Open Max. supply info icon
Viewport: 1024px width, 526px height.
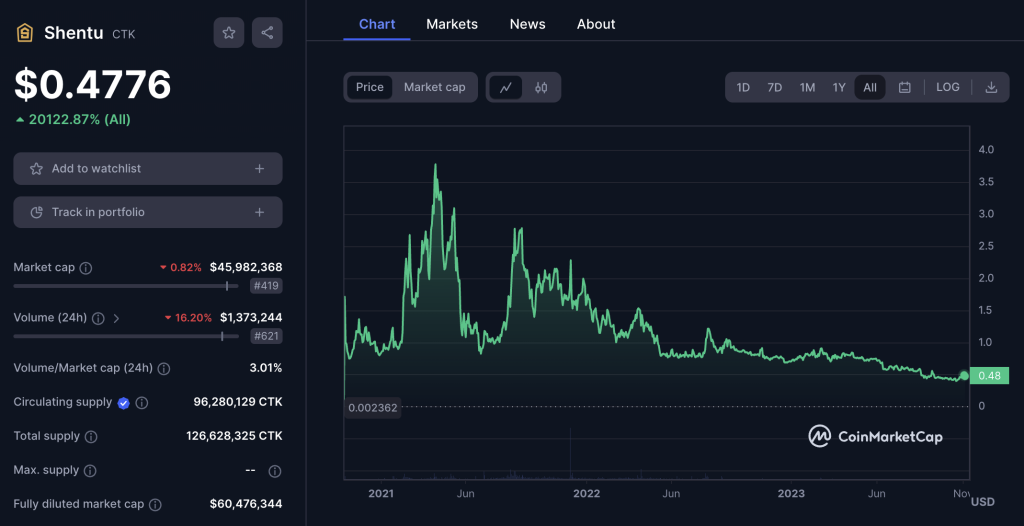pyautogui.click(x=90, y=470)
